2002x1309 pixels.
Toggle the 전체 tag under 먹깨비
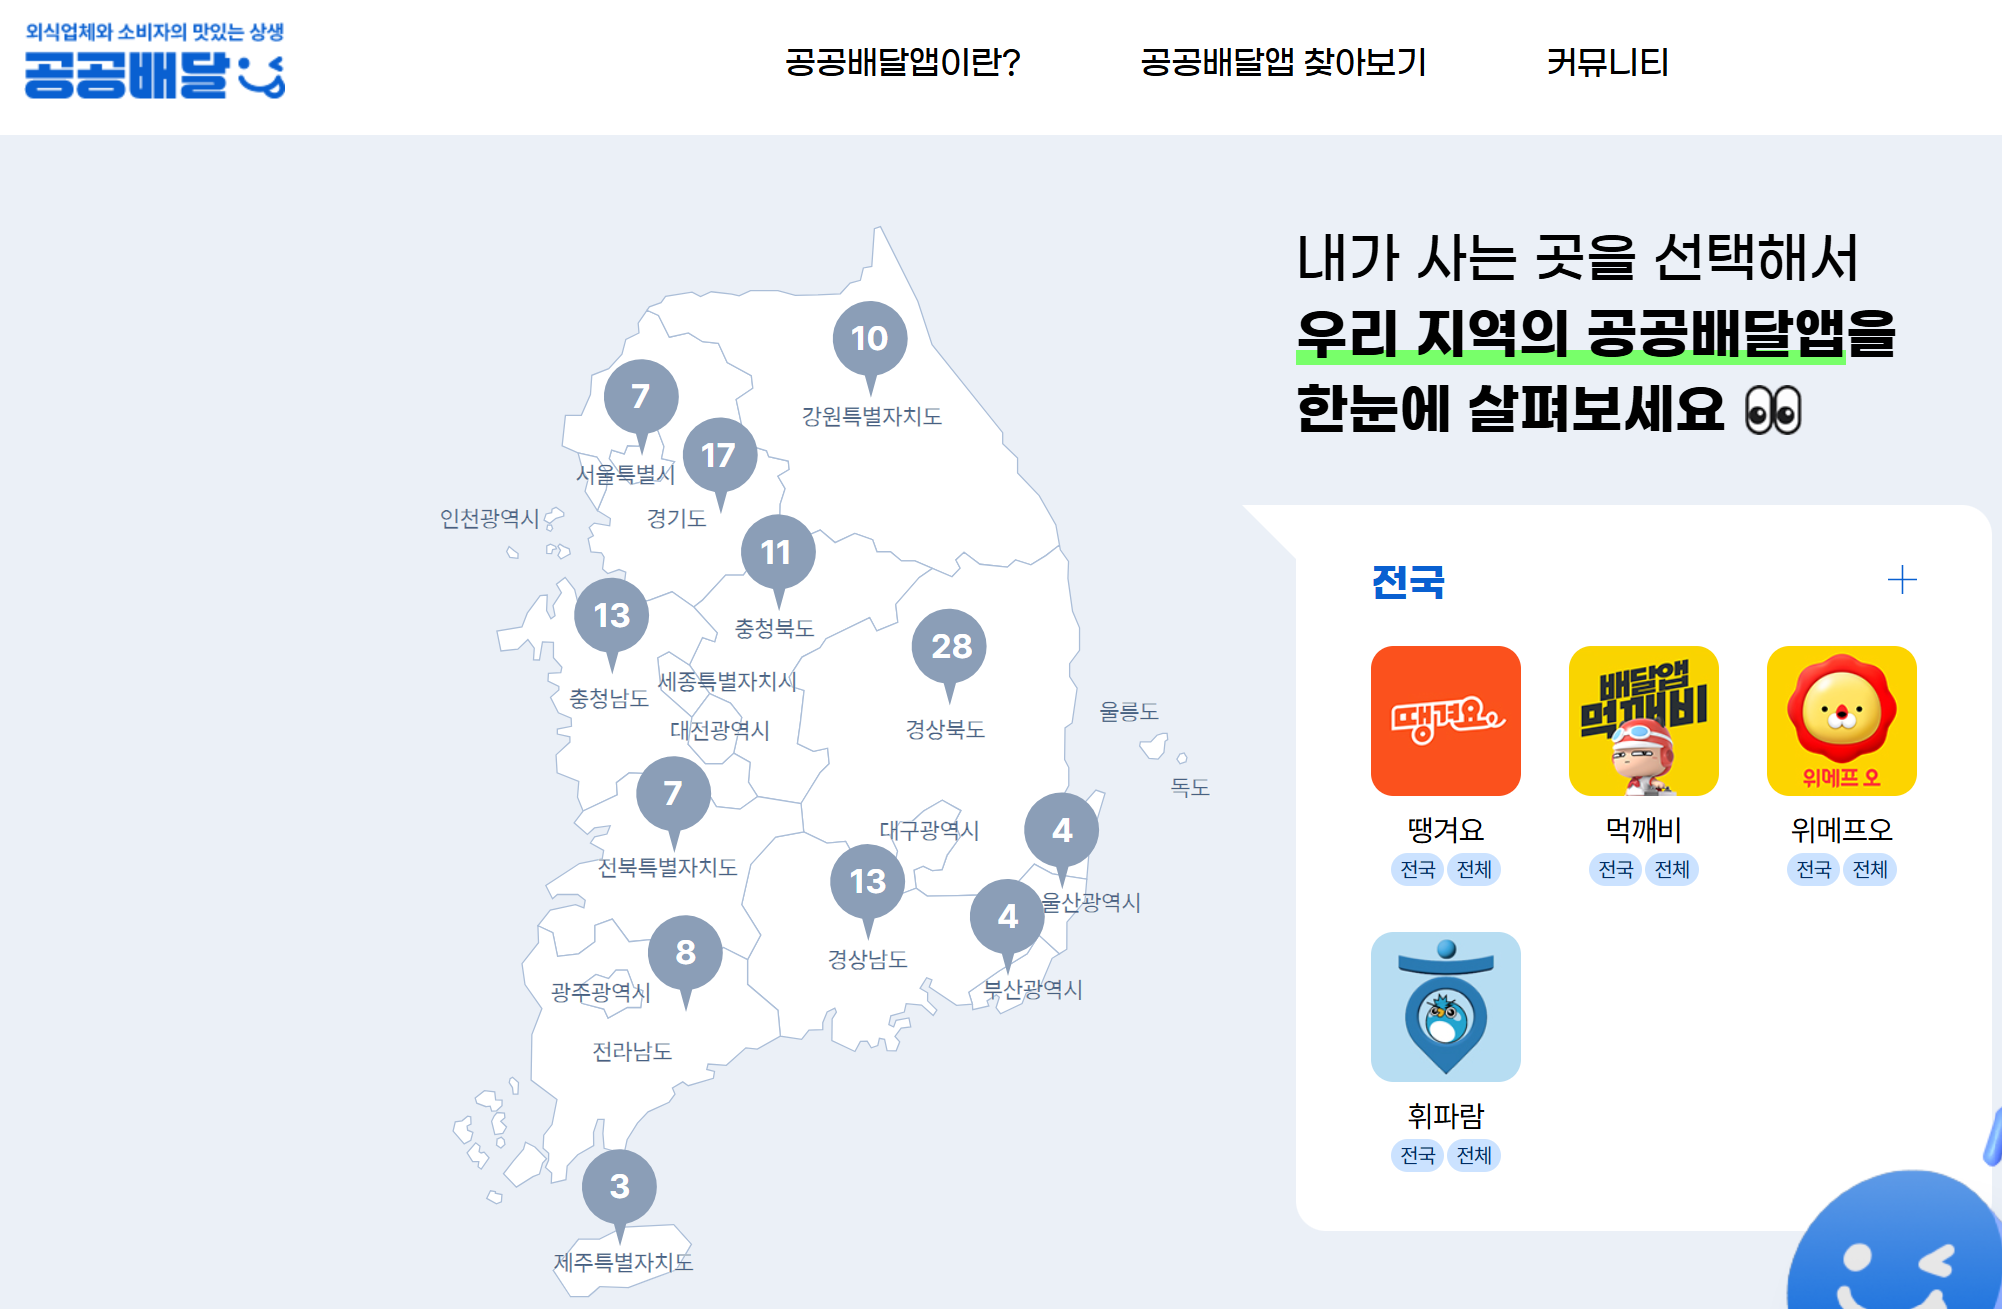(x=1672, y=870)
